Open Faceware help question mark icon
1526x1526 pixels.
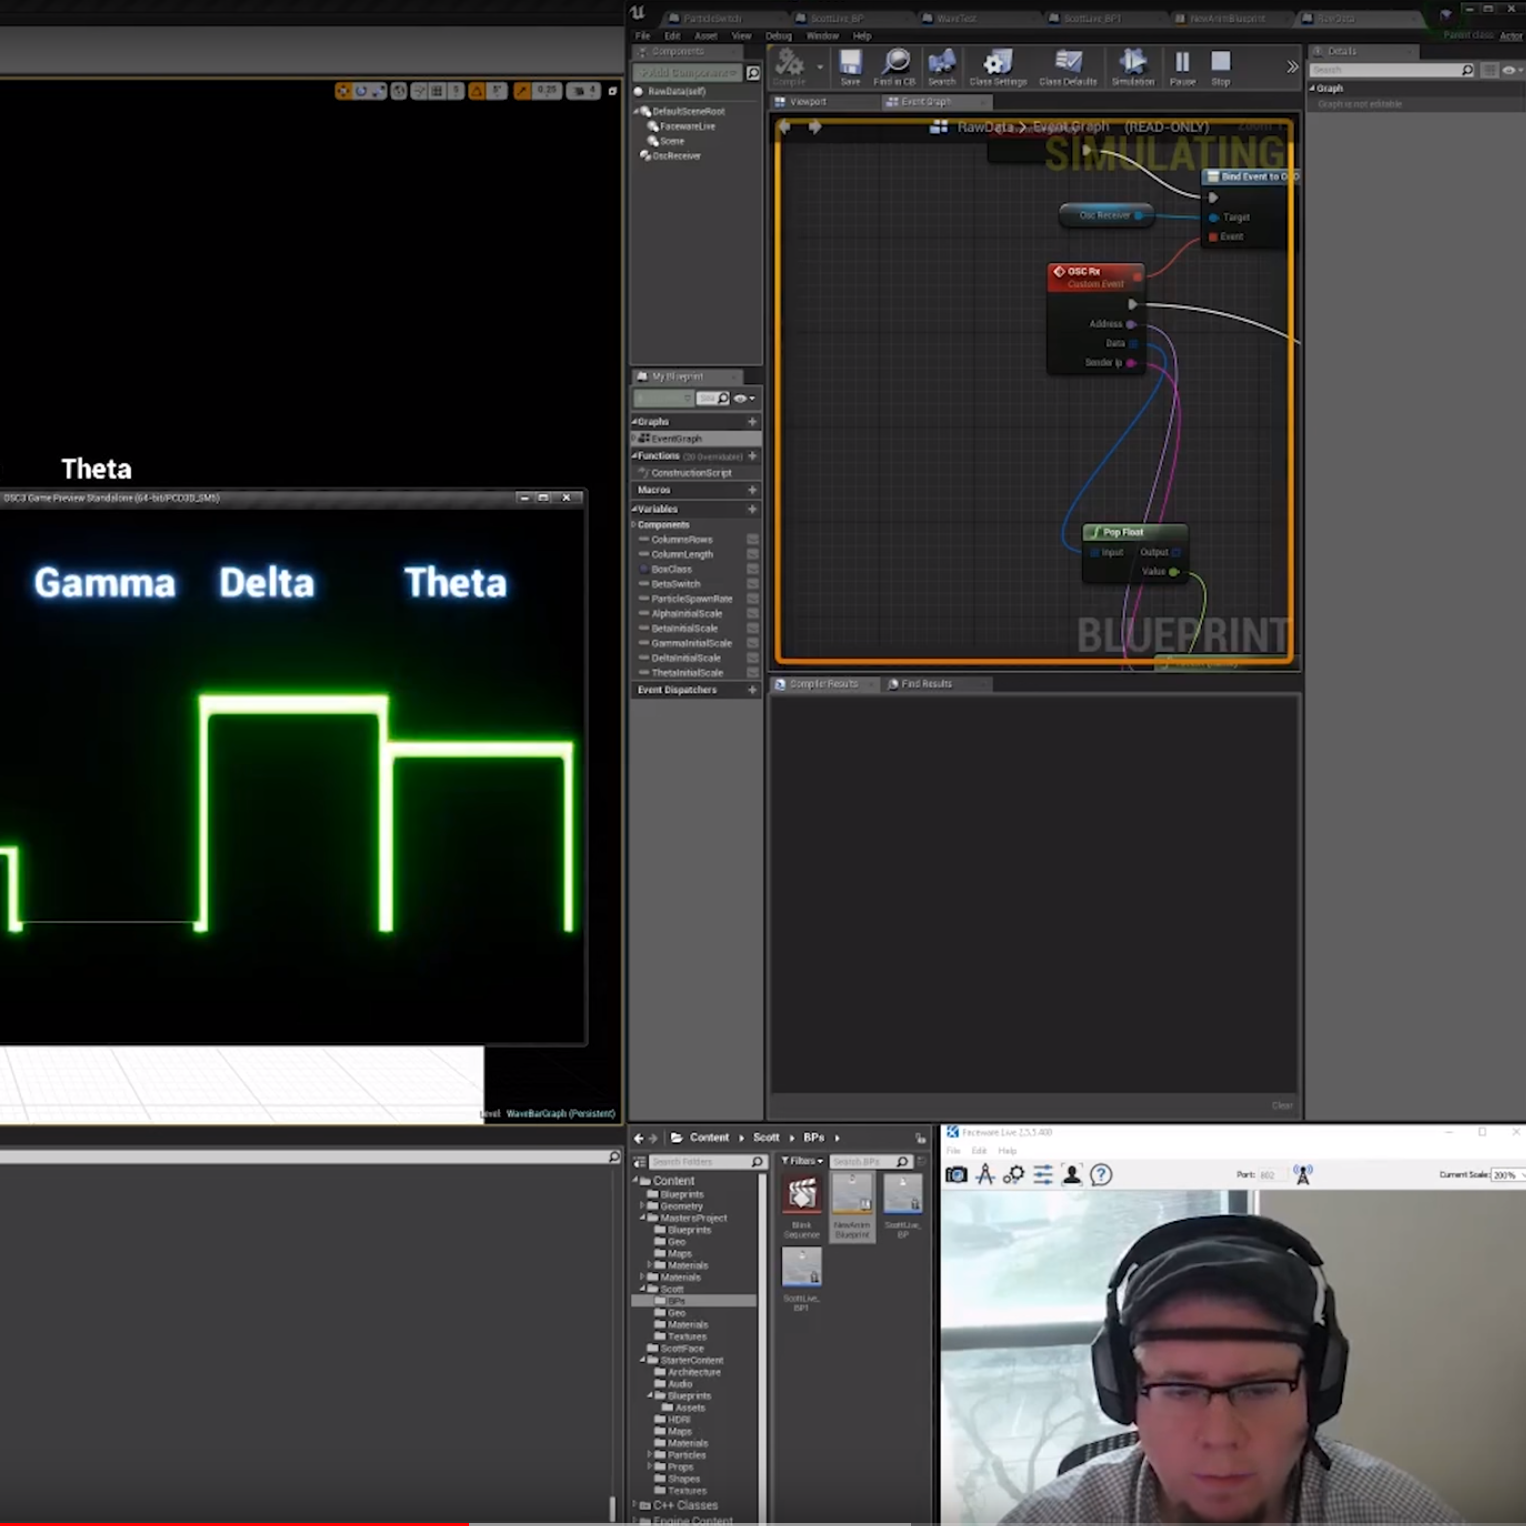point(1101,1175)
